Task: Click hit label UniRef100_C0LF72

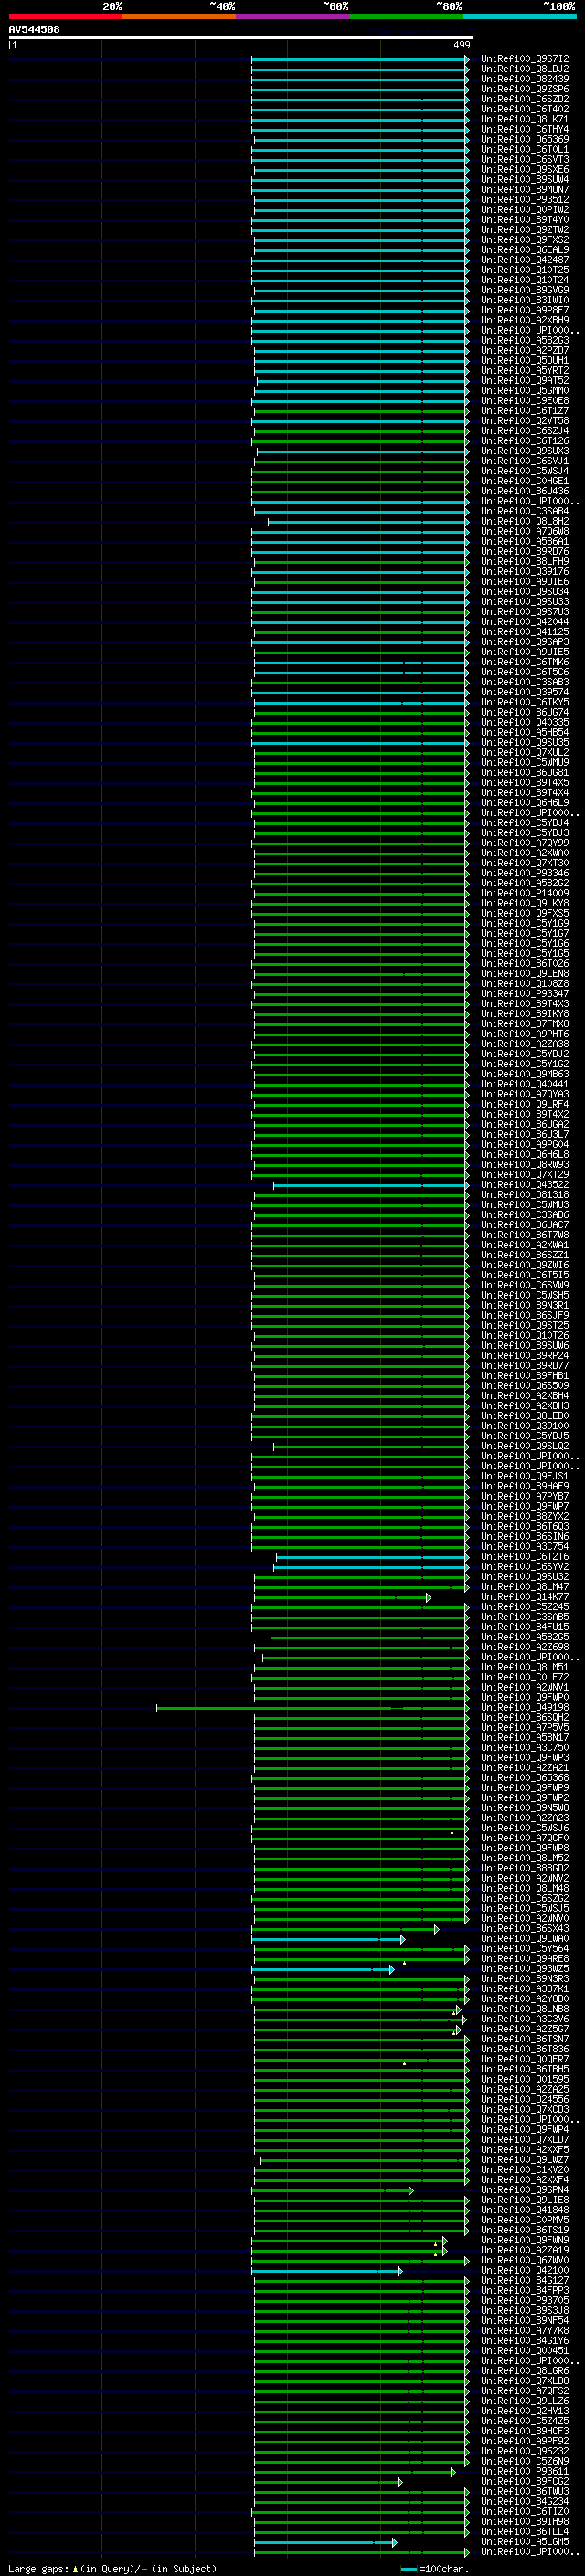Action: 525,1677
